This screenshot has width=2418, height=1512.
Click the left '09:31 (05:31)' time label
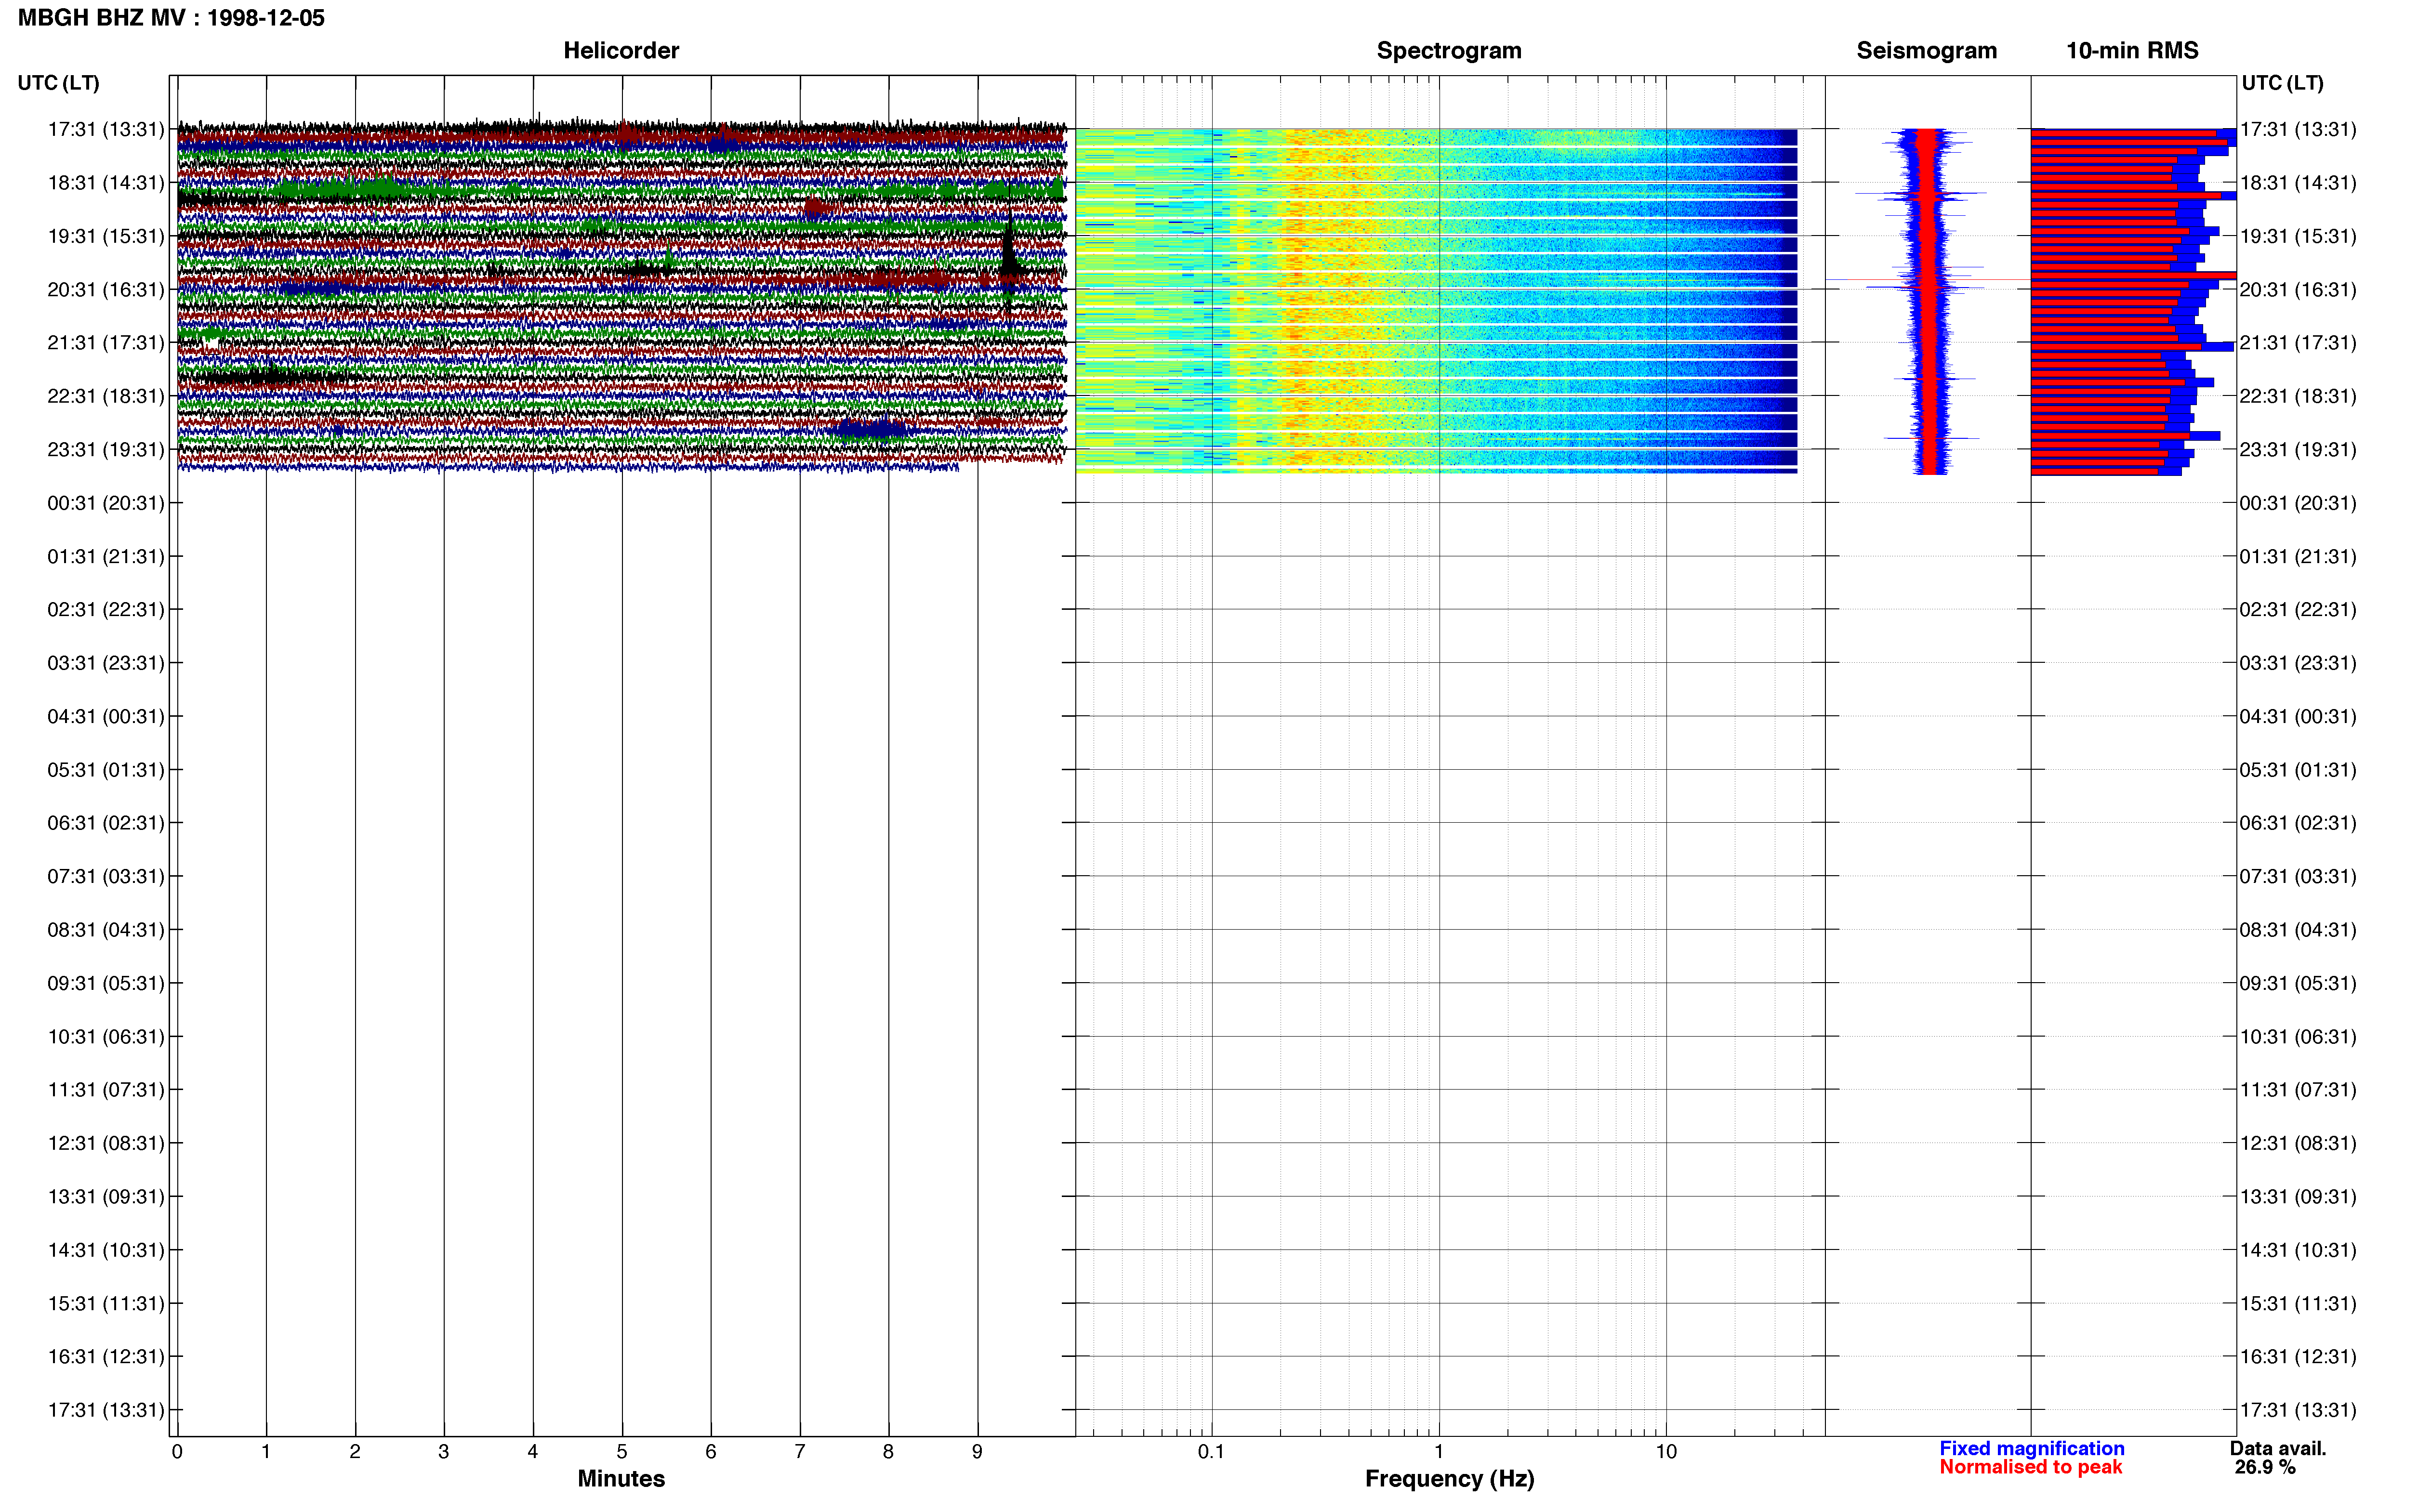pyautogui.click(x=106, y=983)
